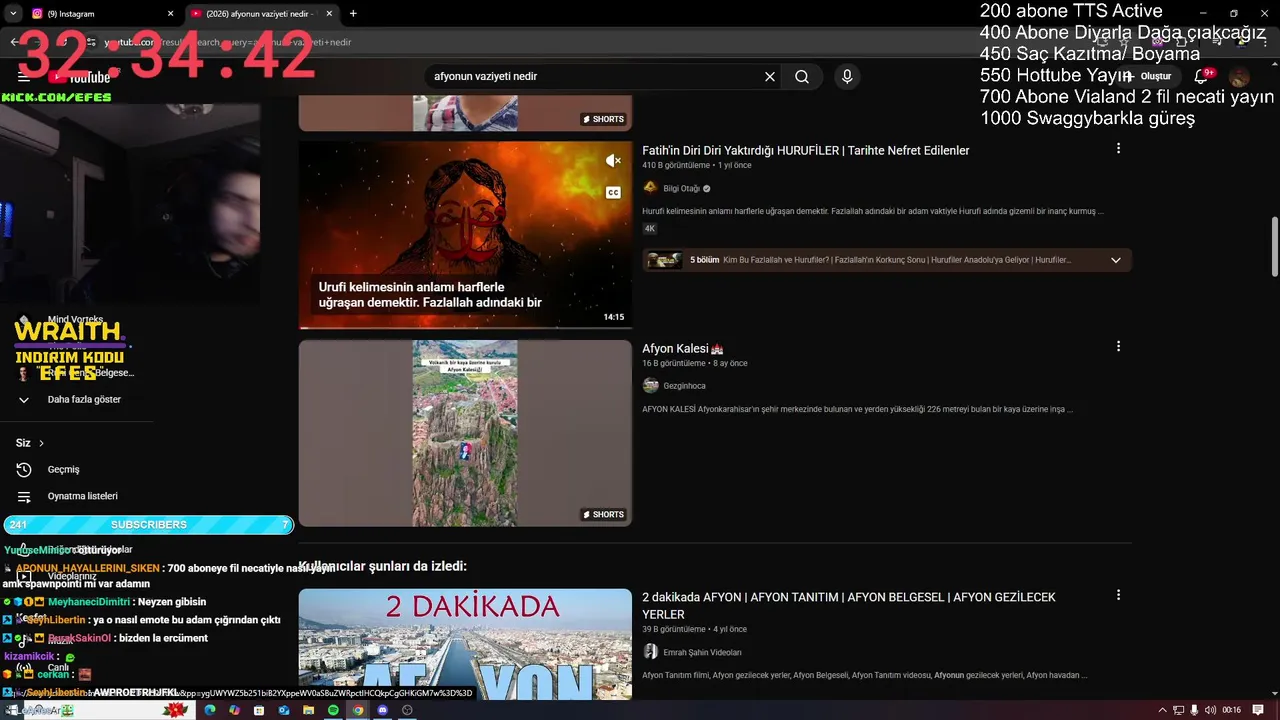Open more options for Afyon Kalesi
Image resolution: width=1280 pixels, height=720 pixels.
coord(1118,346)
